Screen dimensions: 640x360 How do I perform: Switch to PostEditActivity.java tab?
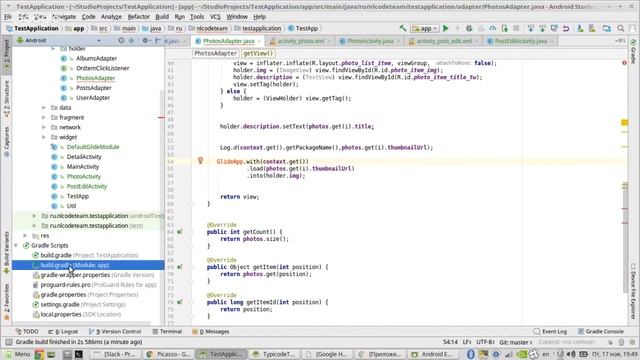click(x=520, y=41)
